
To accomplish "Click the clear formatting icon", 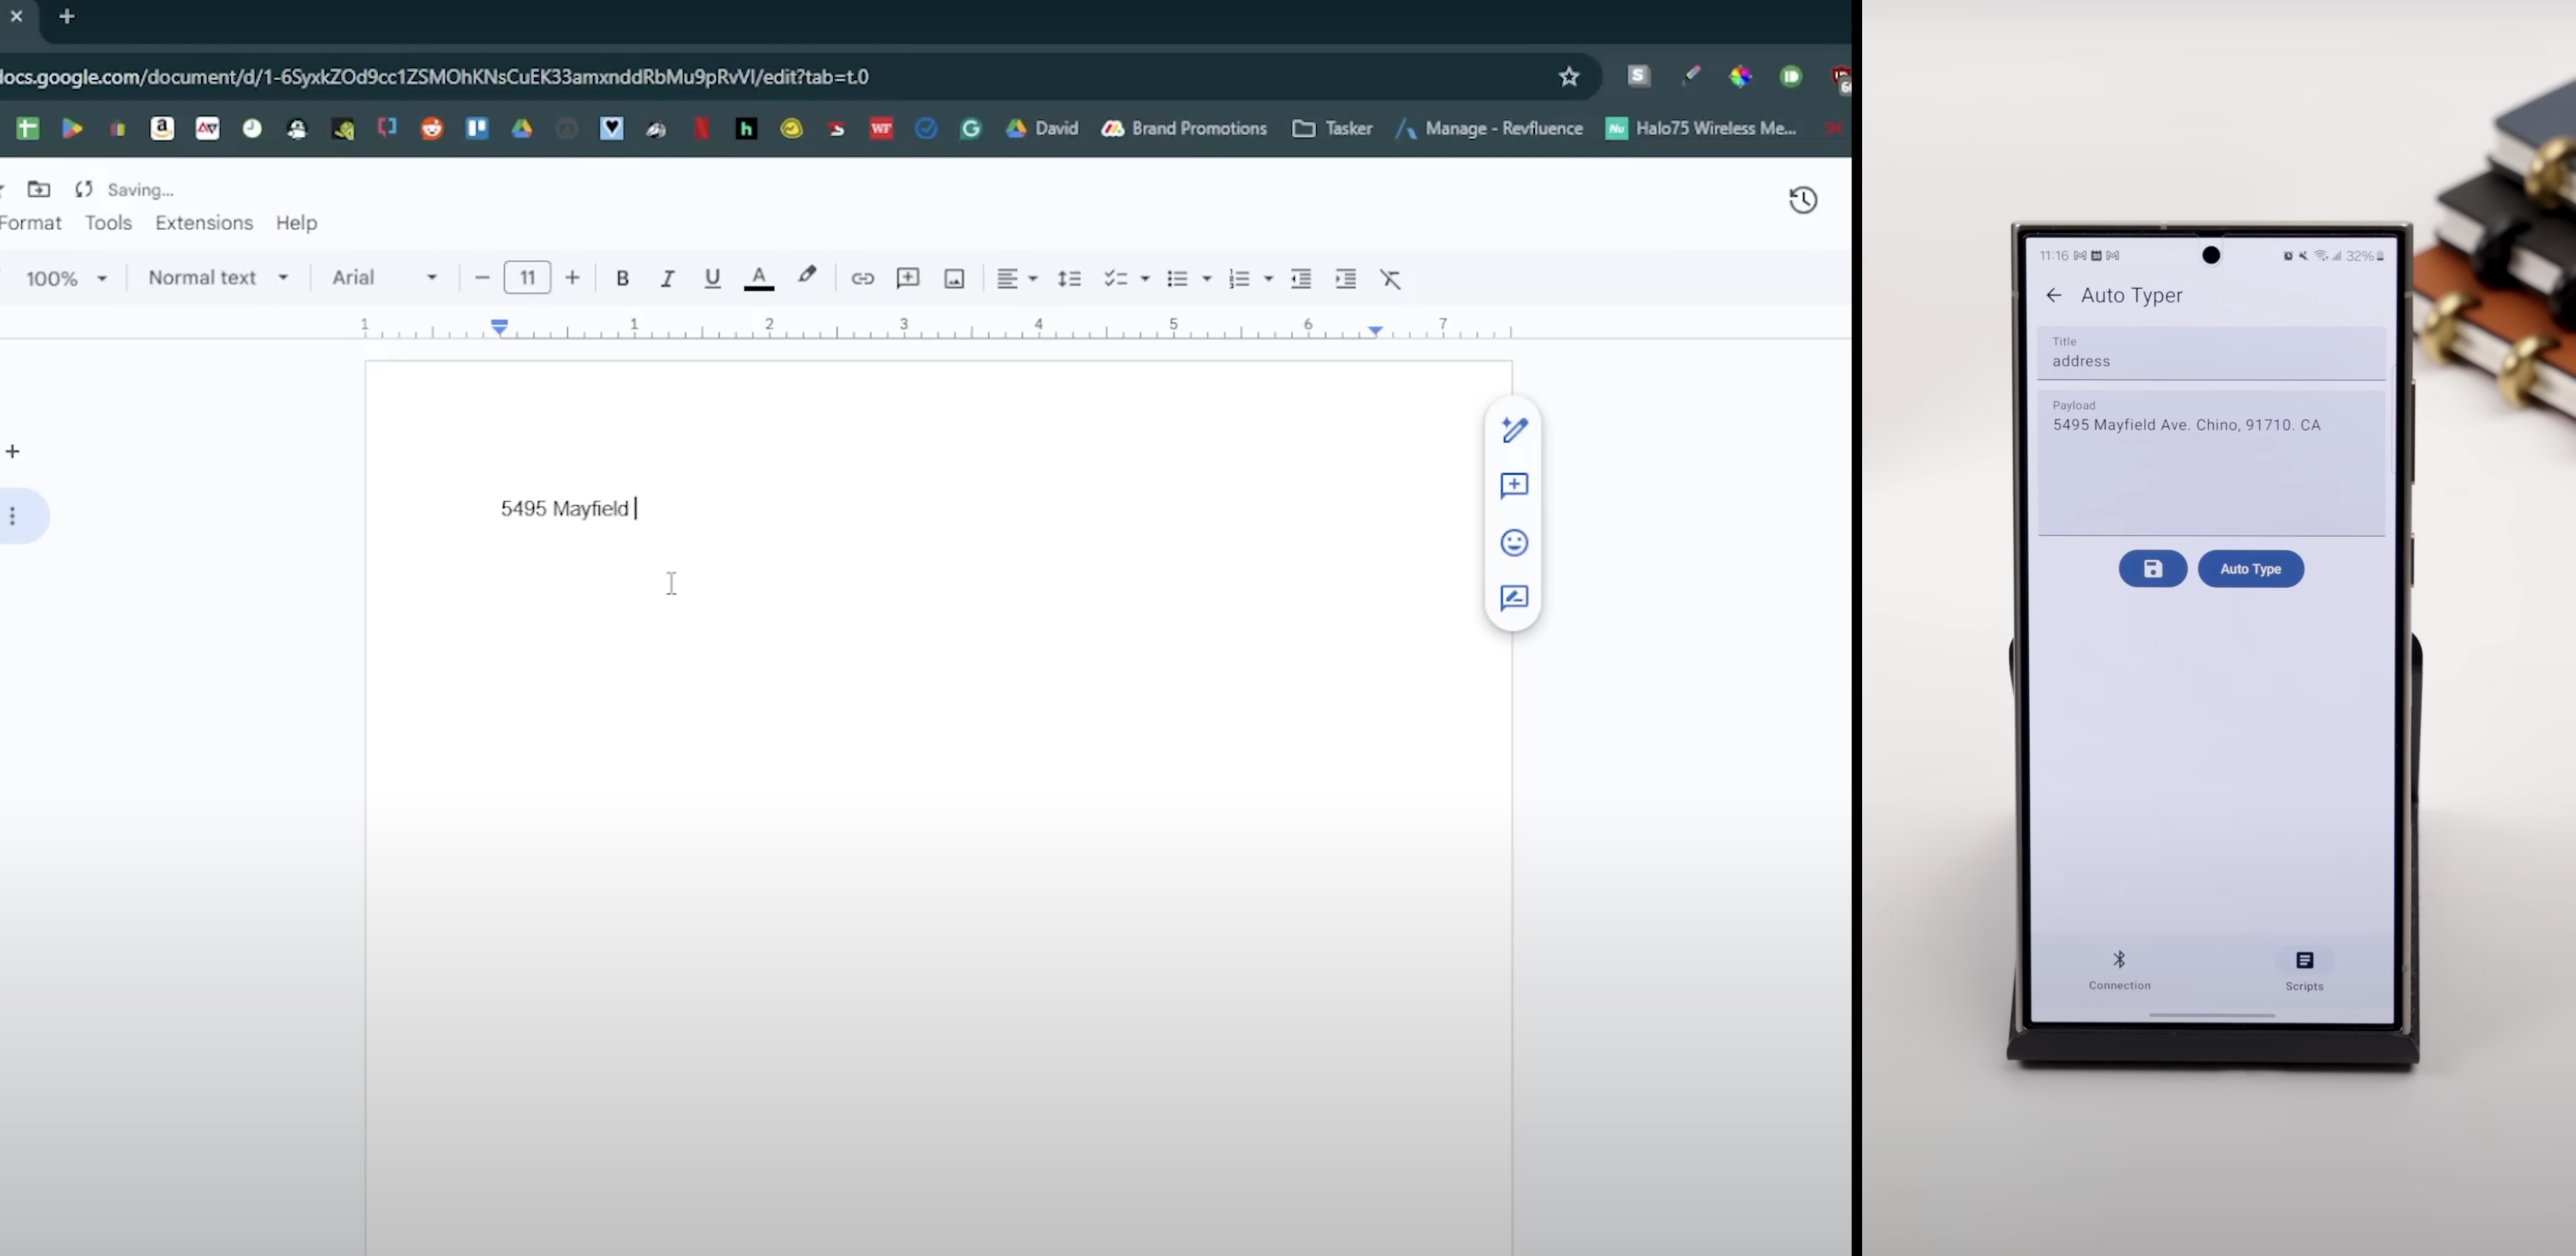I will tap(1390, 278).
